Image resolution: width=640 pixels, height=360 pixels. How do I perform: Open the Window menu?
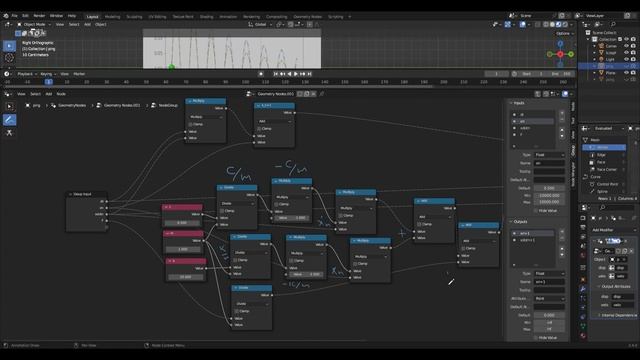[56, 16]
